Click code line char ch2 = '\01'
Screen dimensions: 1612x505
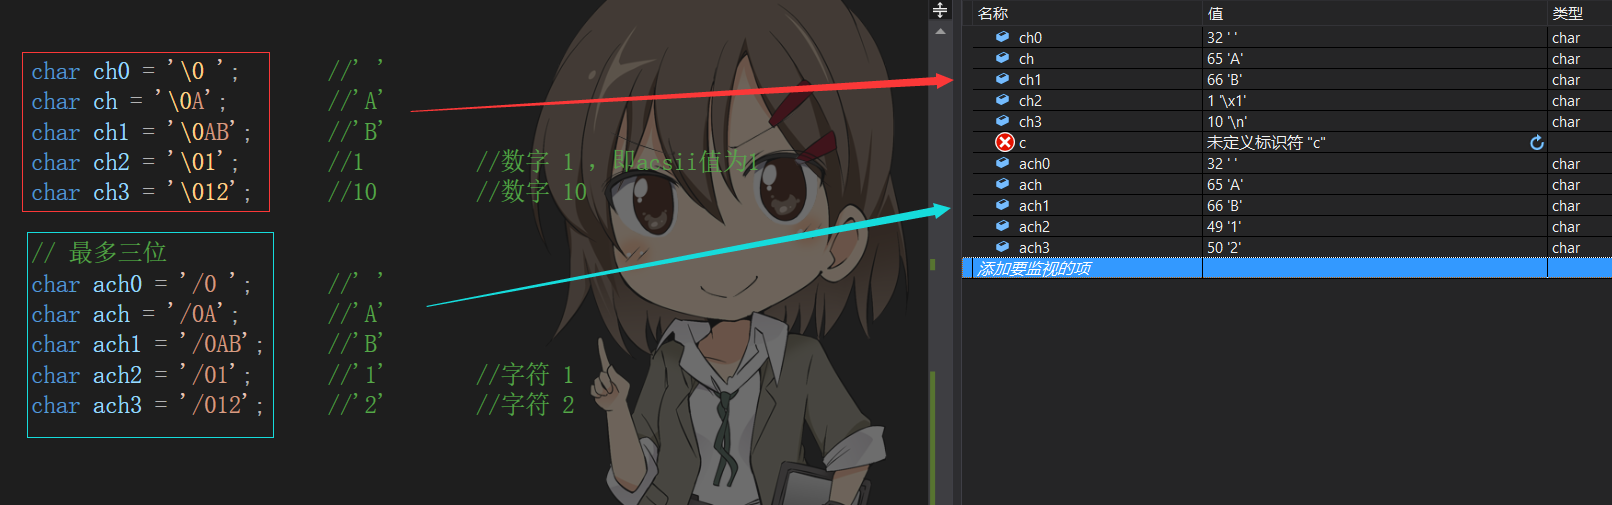coord(135,162)
